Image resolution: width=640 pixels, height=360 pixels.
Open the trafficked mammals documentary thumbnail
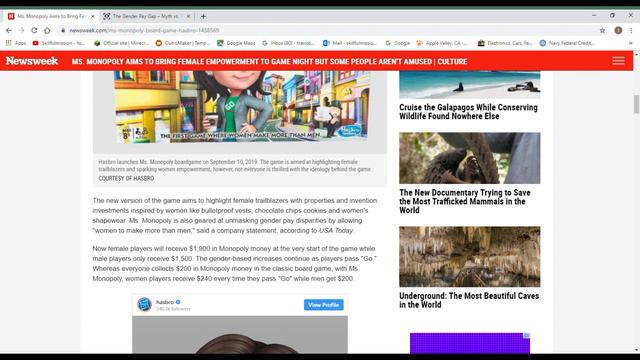click(470, 158)
